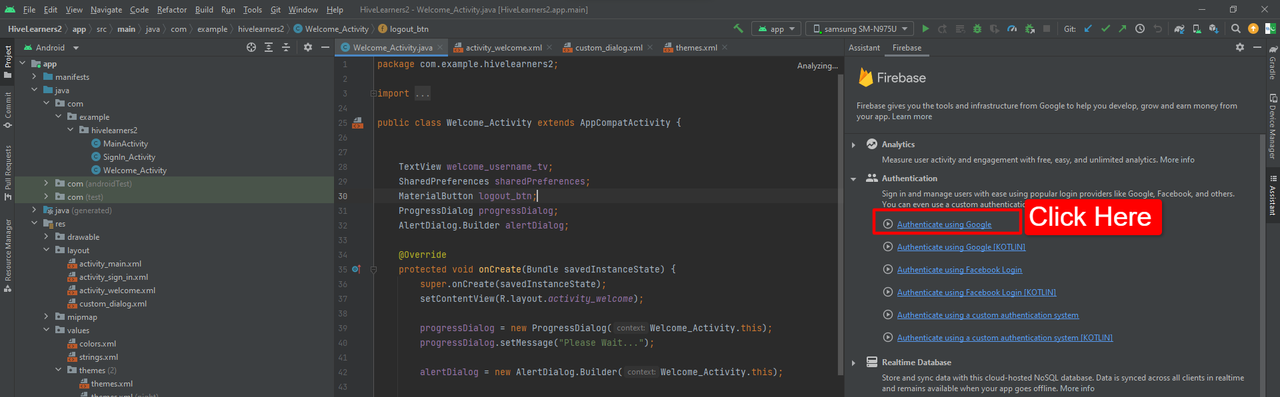The width and height of the screenshot is (1280, 397).
Task: Click Authenticate using Google [KOTLIN] link
Action: coord(962,247)
